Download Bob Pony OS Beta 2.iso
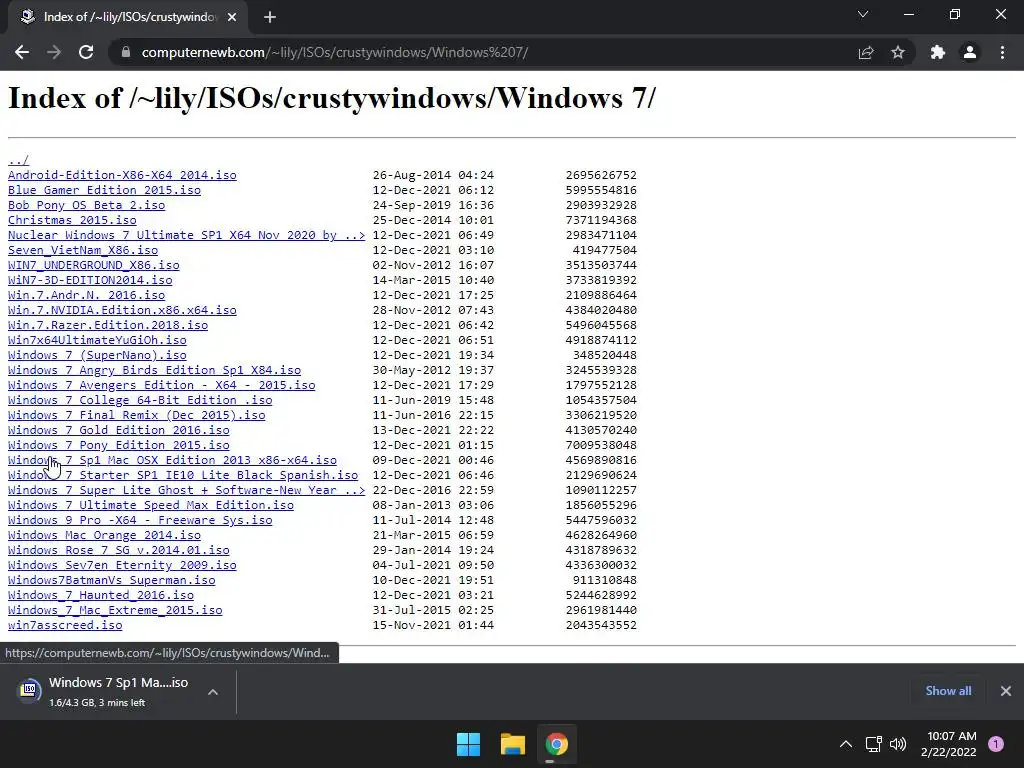This screenshot has width=1024, height=768. [x=86, y=205]
